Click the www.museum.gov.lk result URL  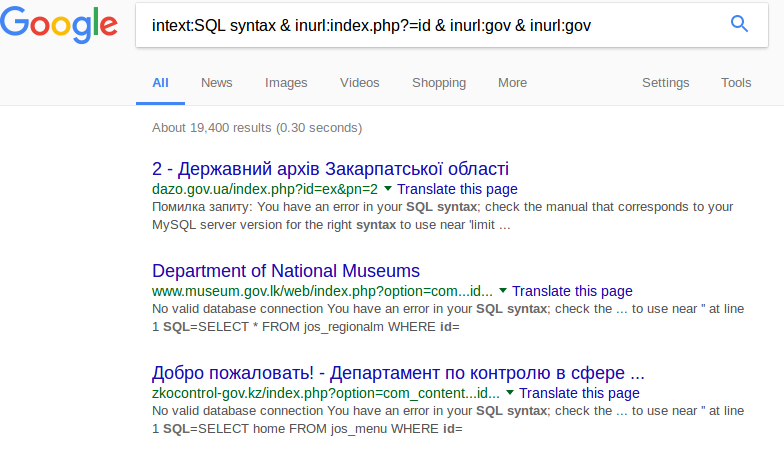pyautogui.click(x=322, y=291)
